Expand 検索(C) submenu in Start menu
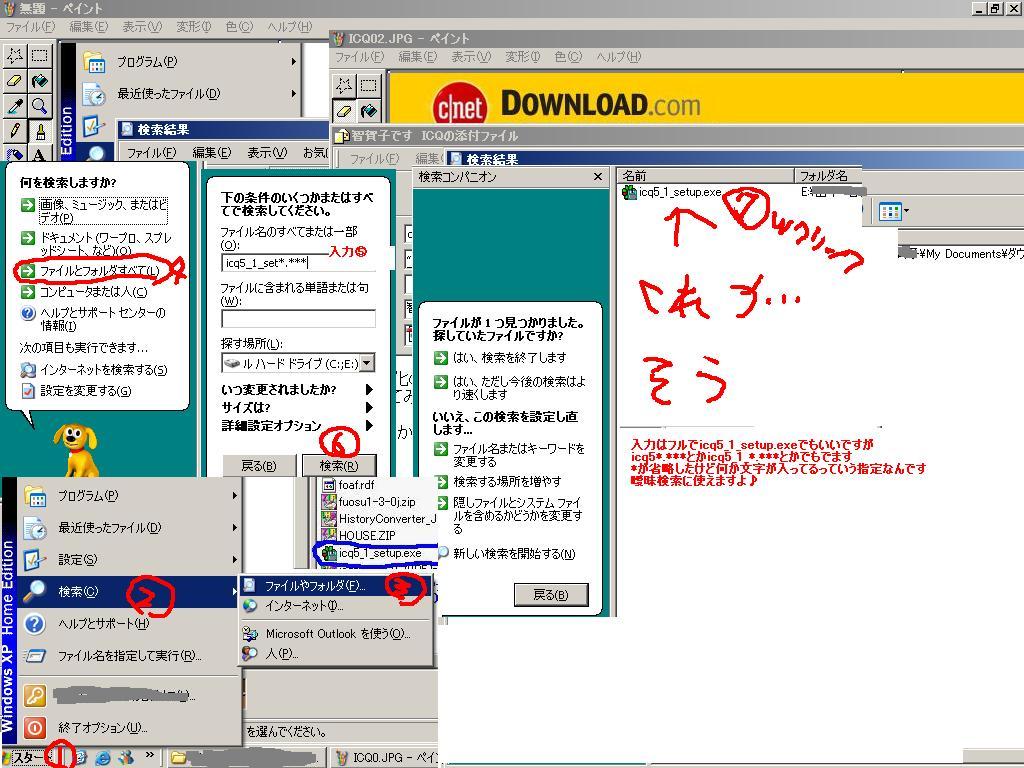This screenshot has width=1024, height=768. tap(234, 592)
